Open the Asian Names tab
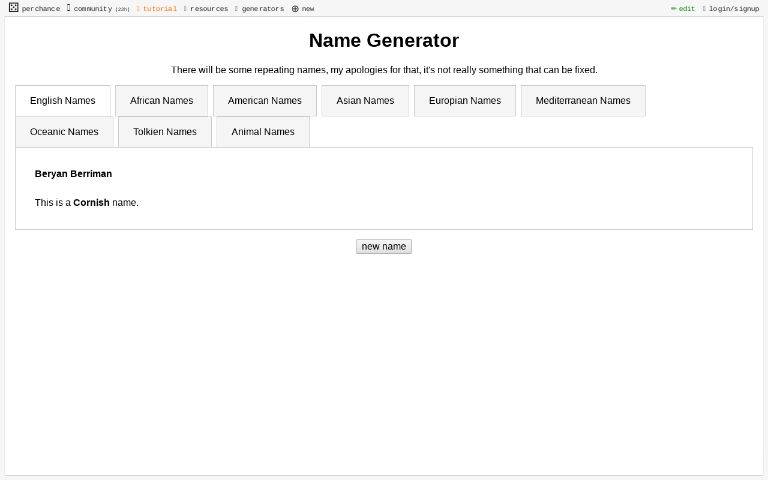This screenshot has height=480, width=768. (365, 101)
